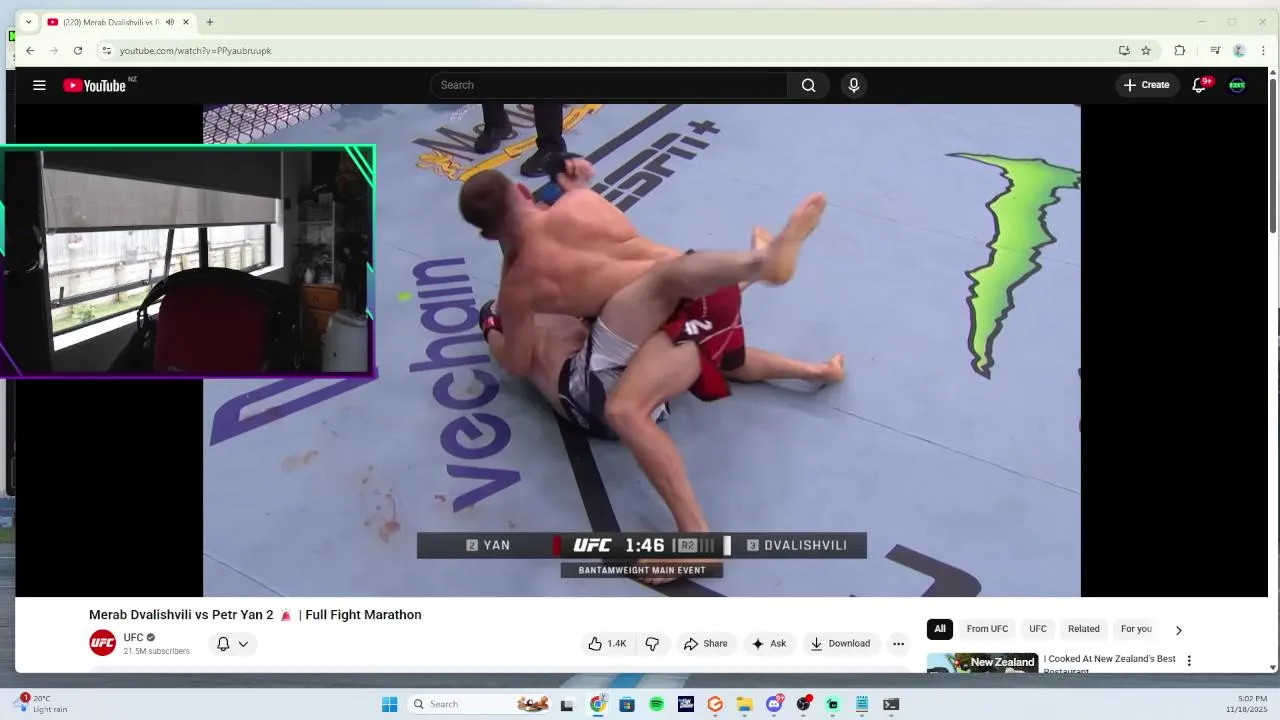1280x720 pixels.
Task: Switch to the Merab Dvalishvili browser tab
Action: 110,22
